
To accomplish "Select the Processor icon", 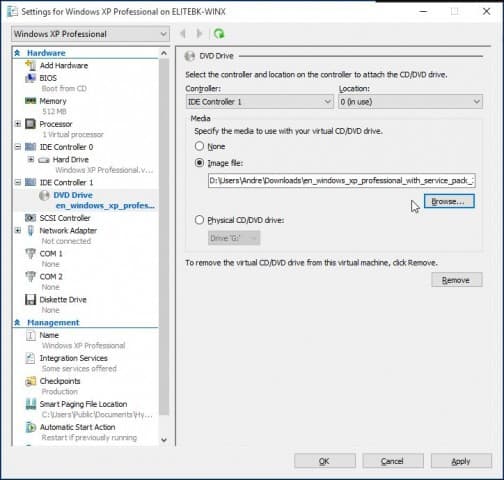I will pyautogui.click(x=30, y=124).
